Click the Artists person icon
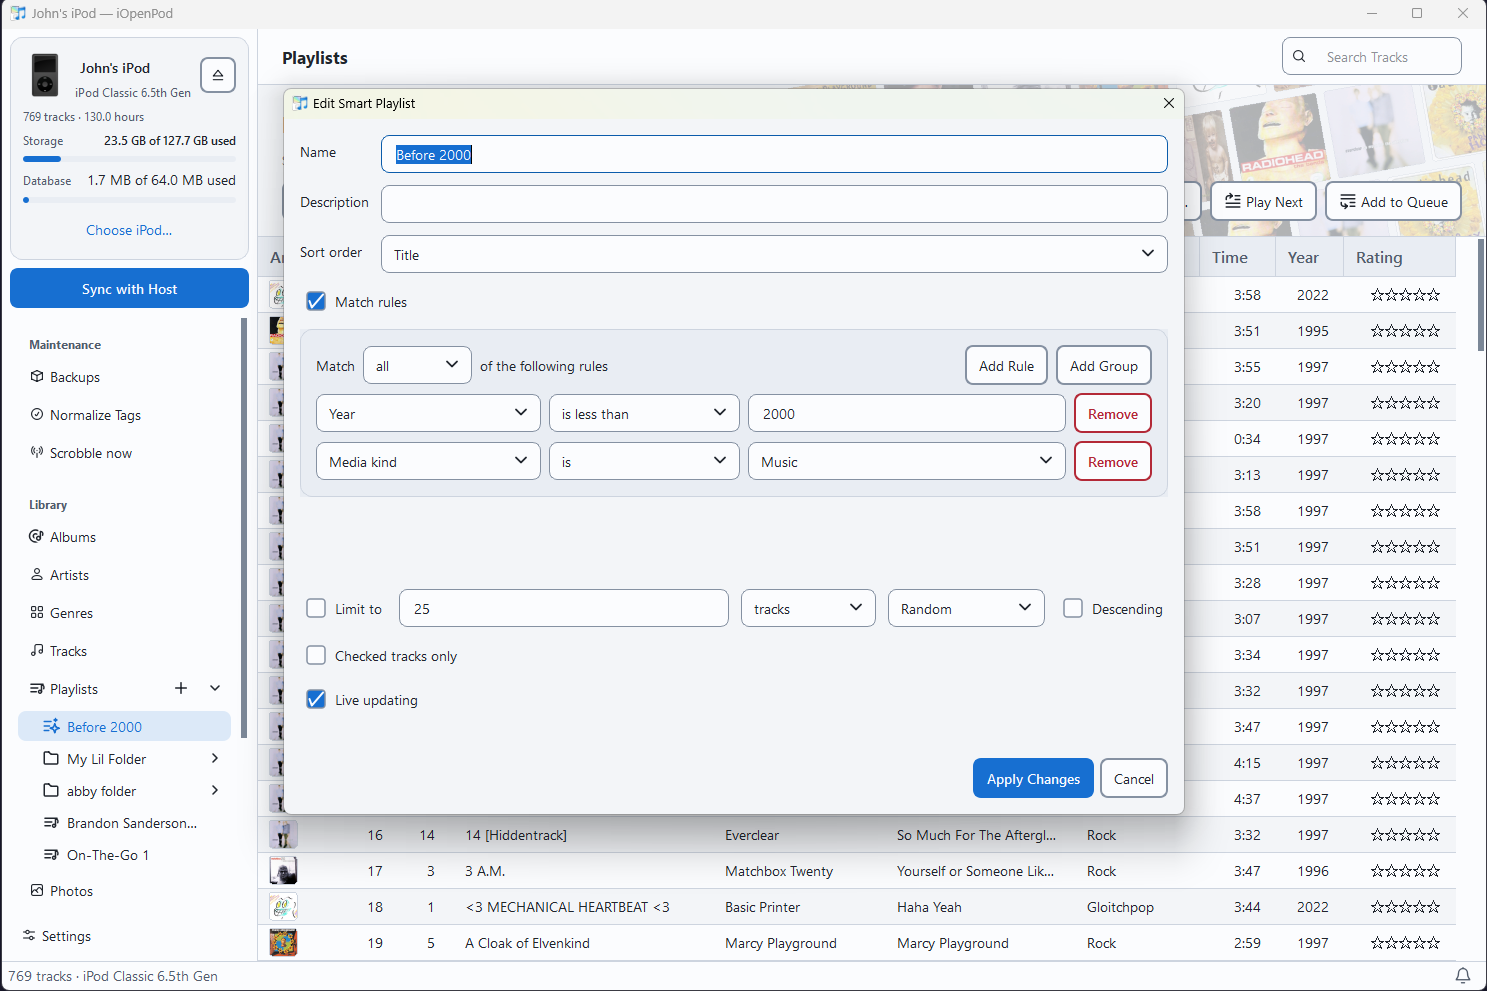Viewport: 1487px width, 991px height. click(x=37, y=575)
